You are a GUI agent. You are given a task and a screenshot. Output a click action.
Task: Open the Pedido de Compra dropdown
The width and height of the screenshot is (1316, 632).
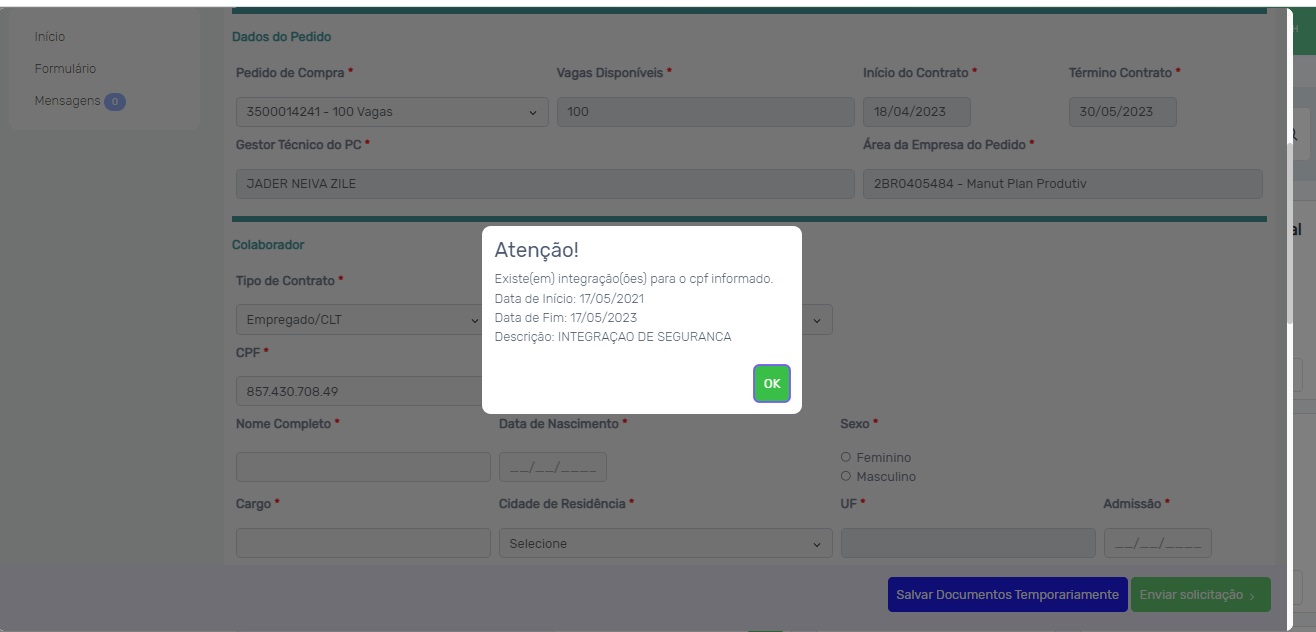tap(391, 112)
